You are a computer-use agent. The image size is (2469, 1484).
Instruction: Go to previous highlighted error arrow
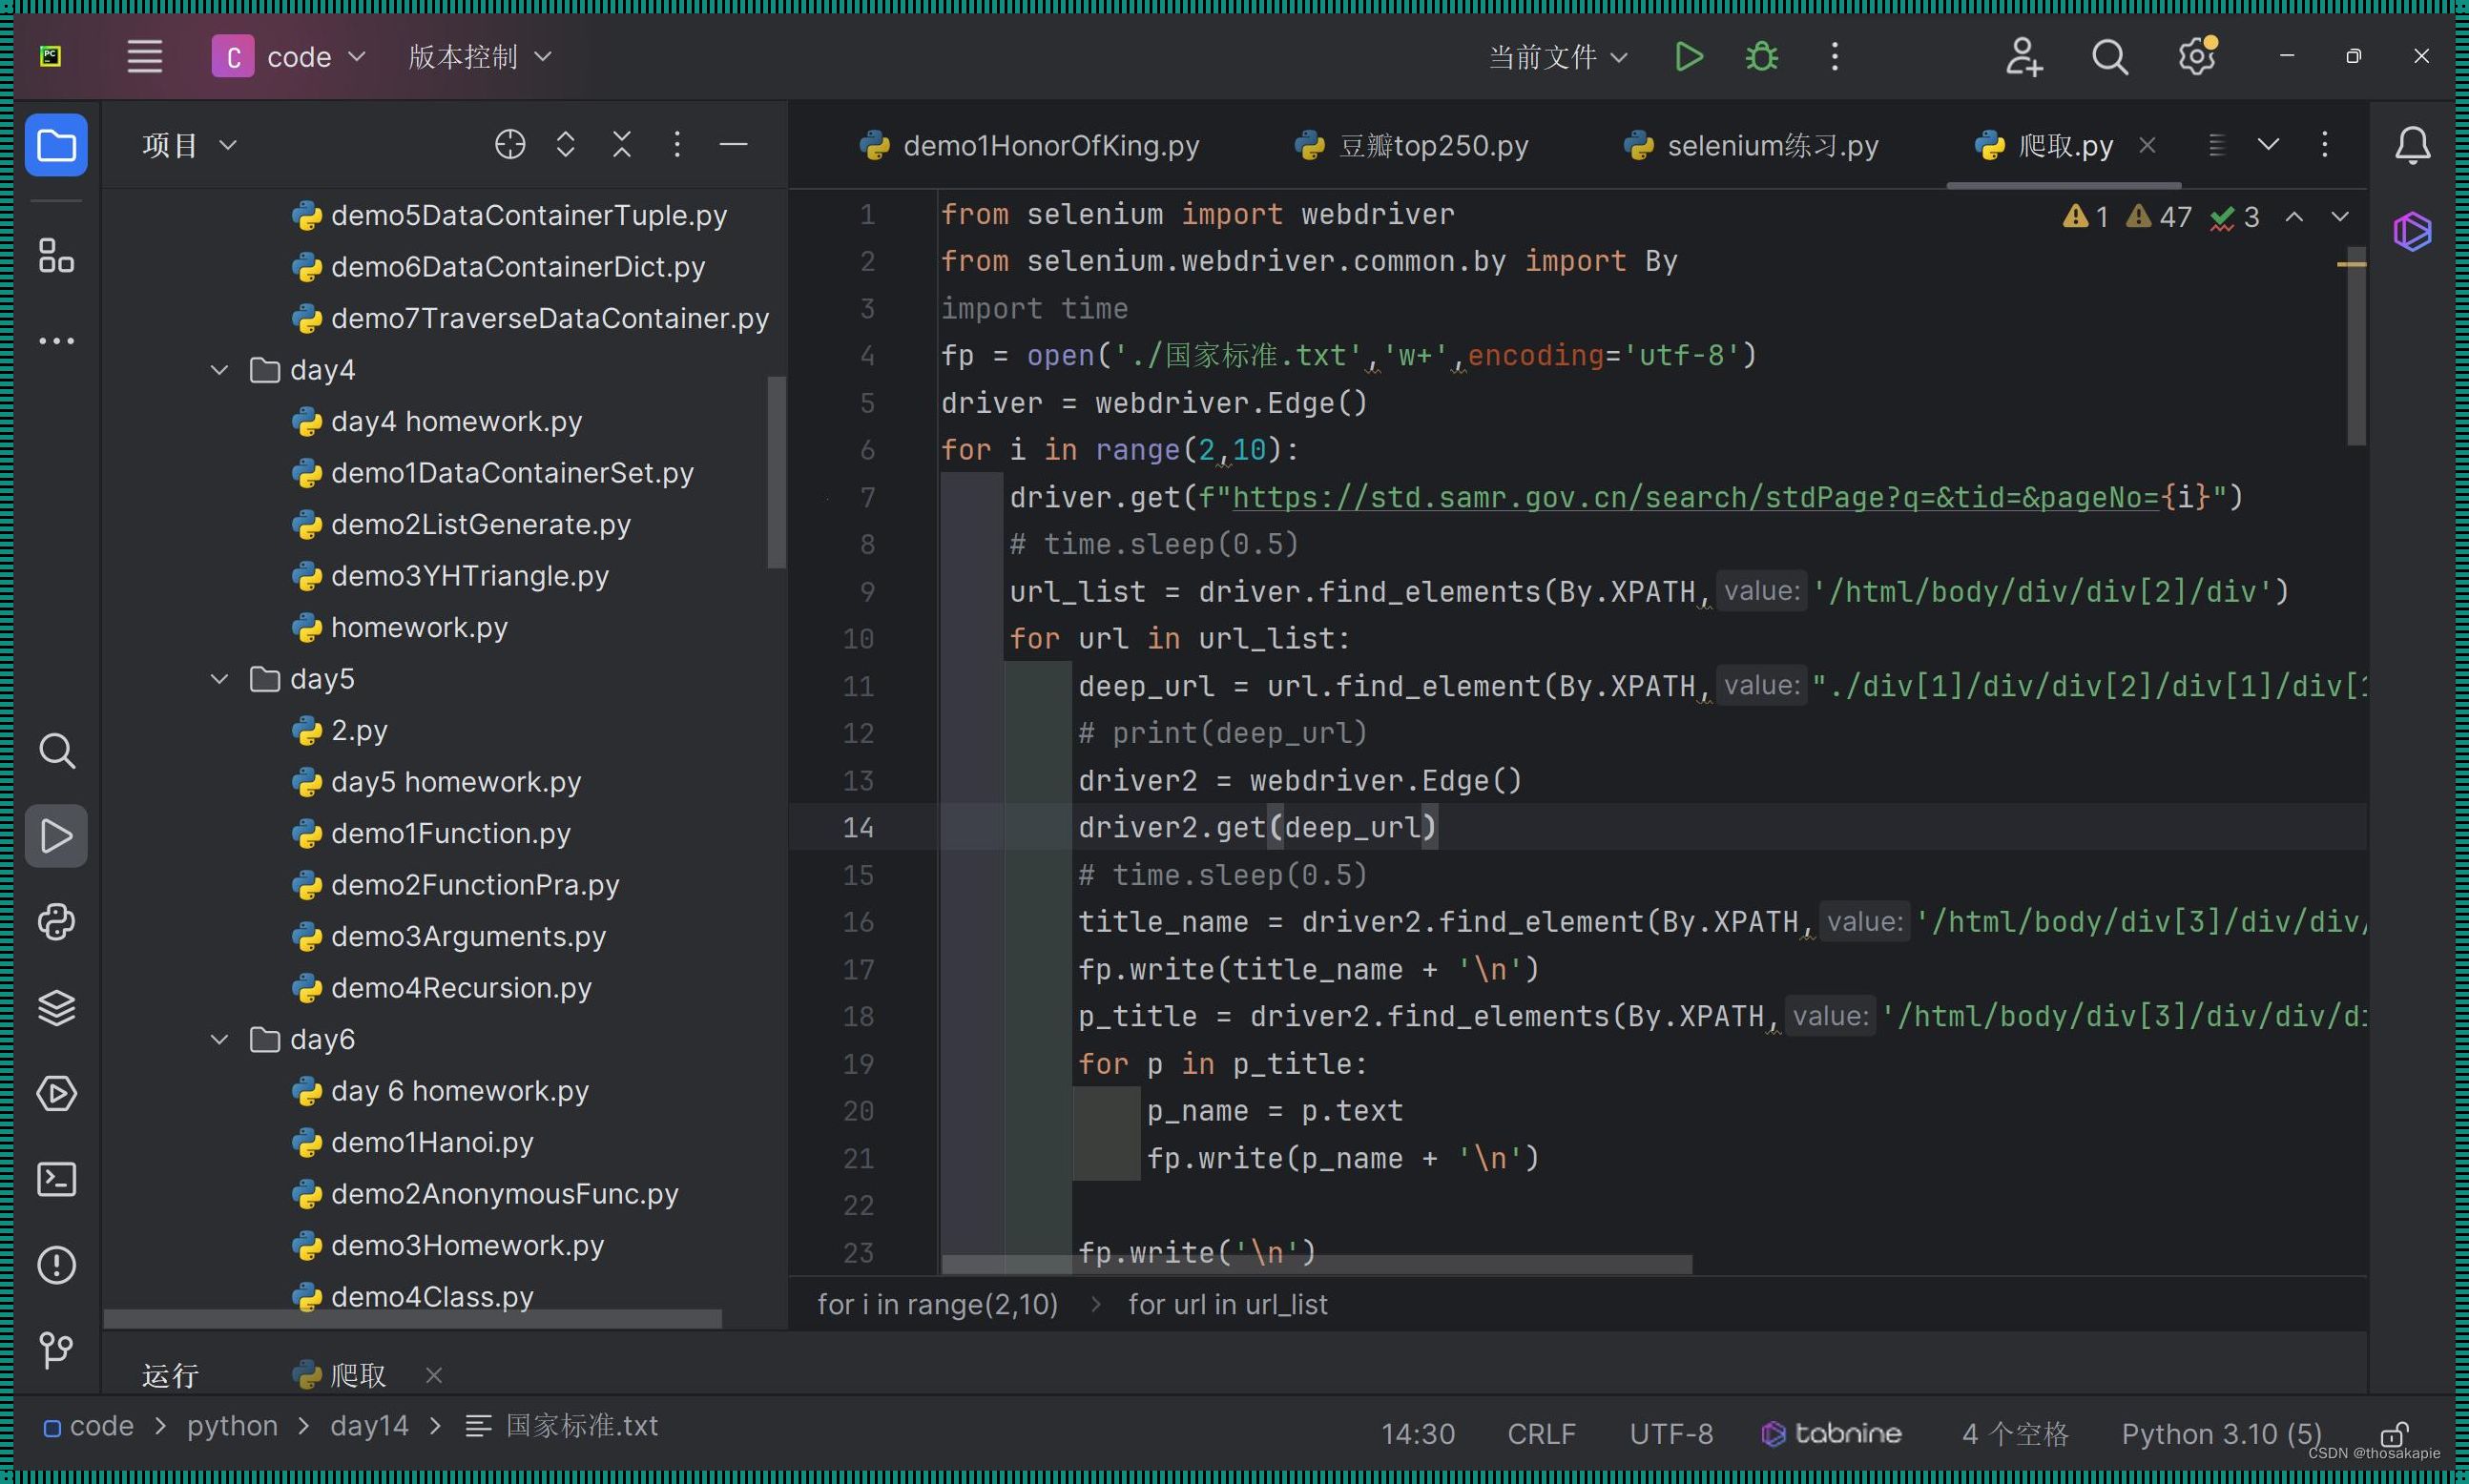(2294, 217)
